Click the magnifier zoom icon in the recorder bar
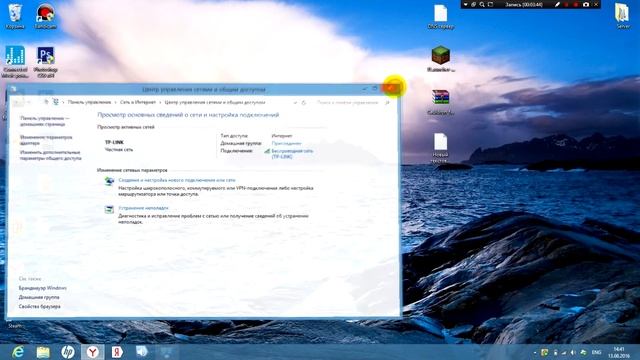This screenshot has height=360, width=640. [x=482, y=4]
